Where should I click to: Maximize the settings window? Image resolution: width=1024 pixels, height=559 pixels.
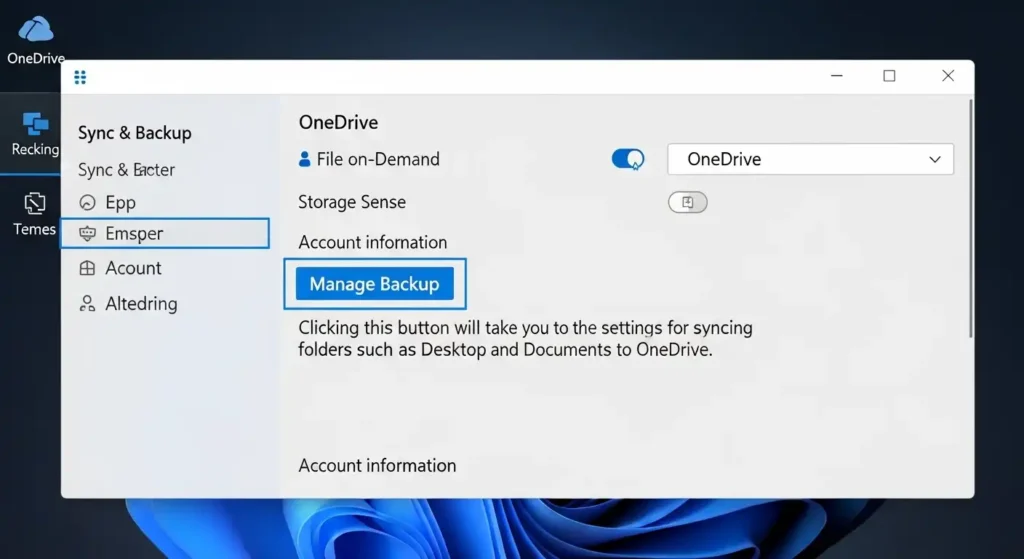(x=889, y=76)
